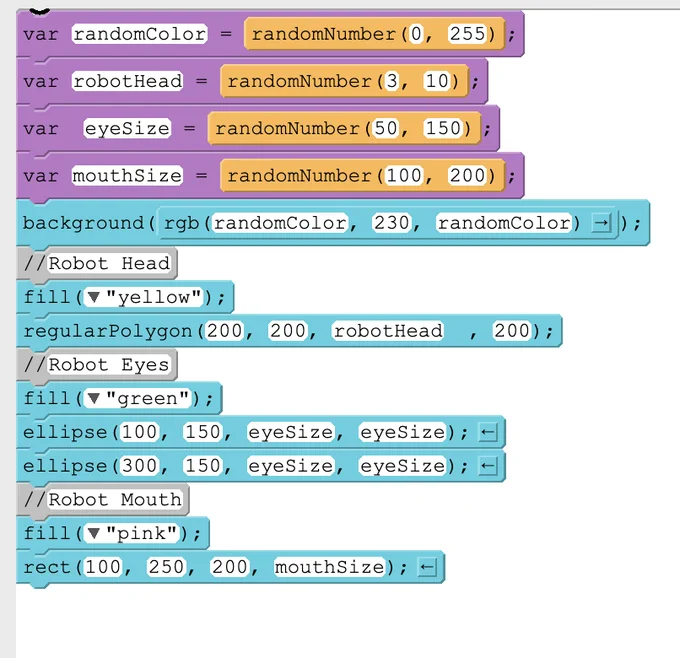The image size is (680, 658).
Task: Click the 250 y-value in rect block
Action: pyautogui.click(x=167, y=567)
